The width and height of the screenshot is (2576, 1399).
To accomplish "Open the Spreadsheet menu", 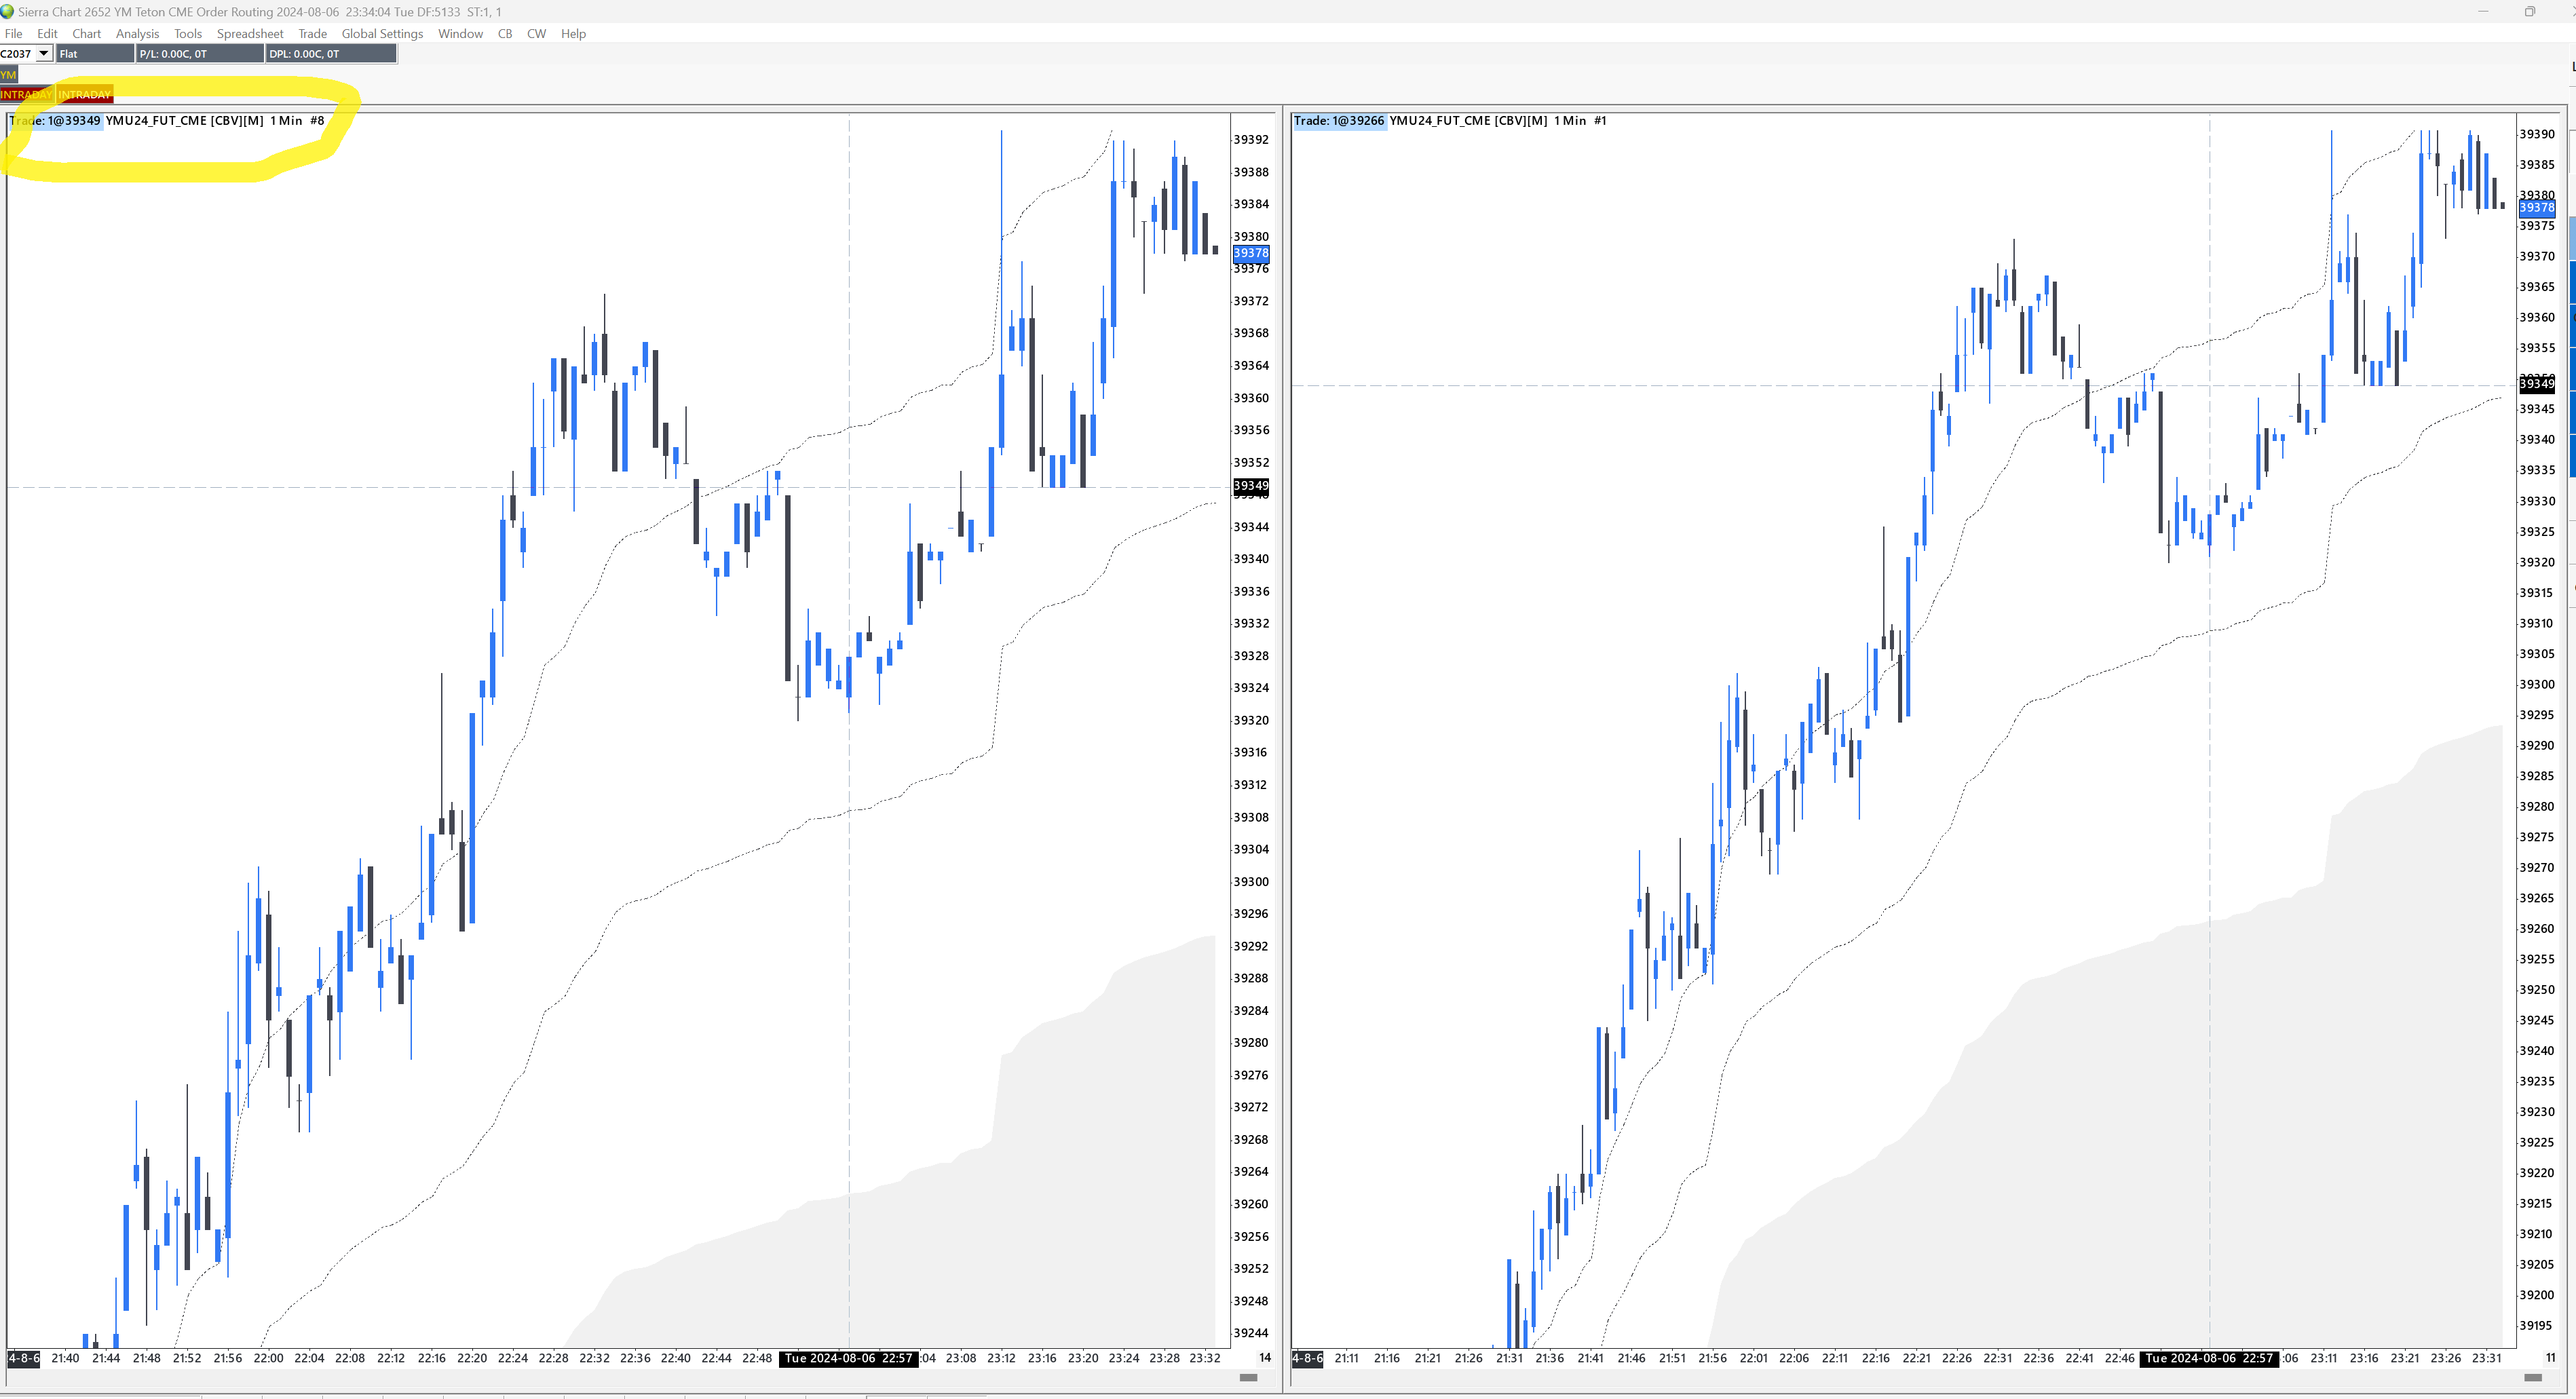I will pyautogui.click(x=250, y=34).
